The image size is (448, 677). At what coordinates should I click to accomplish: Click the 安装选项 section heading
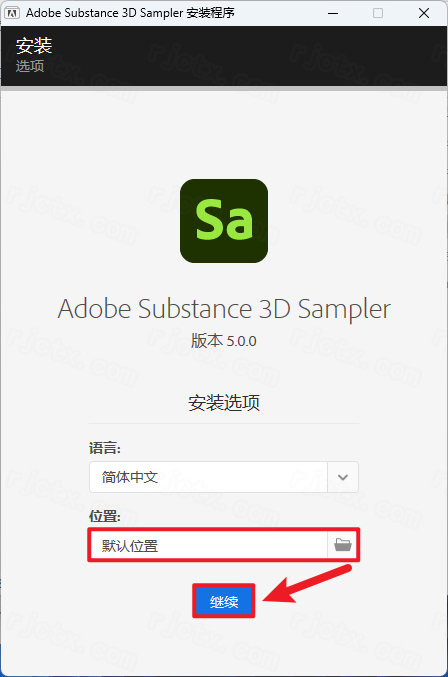224,402
